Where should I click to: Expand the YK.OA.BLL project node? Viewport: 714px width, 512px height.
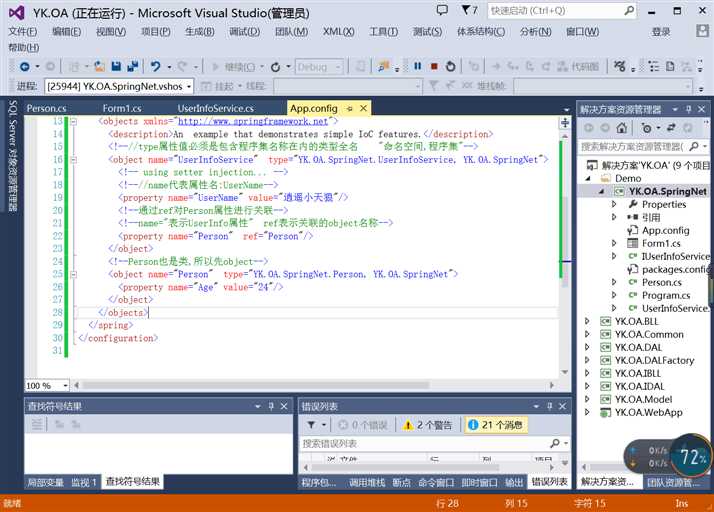587,321
